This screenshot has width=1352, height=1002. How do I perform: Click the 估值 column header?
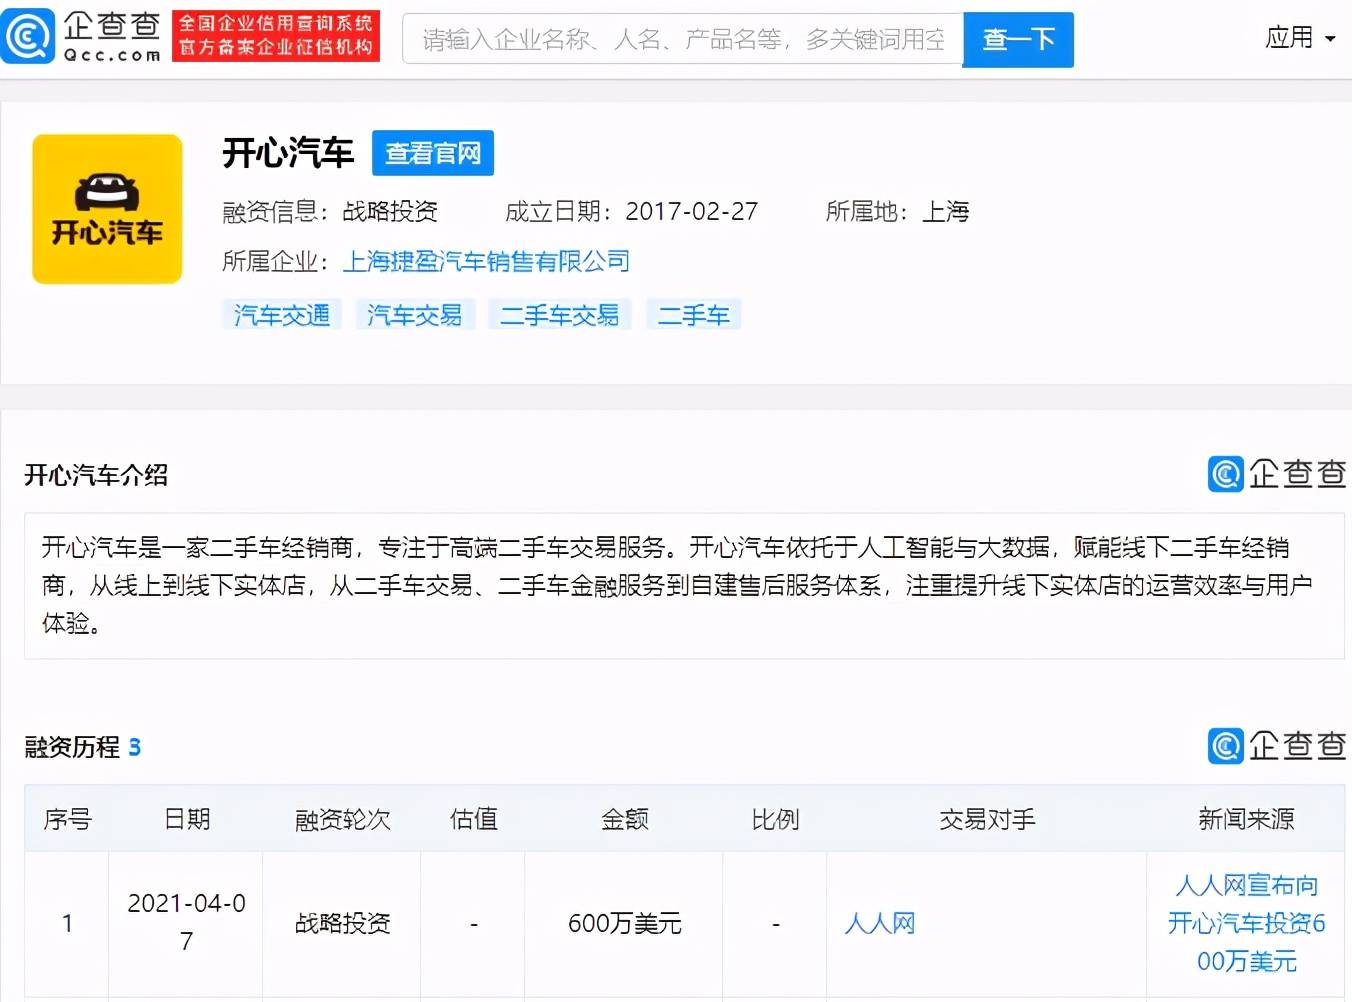(474, 820)
